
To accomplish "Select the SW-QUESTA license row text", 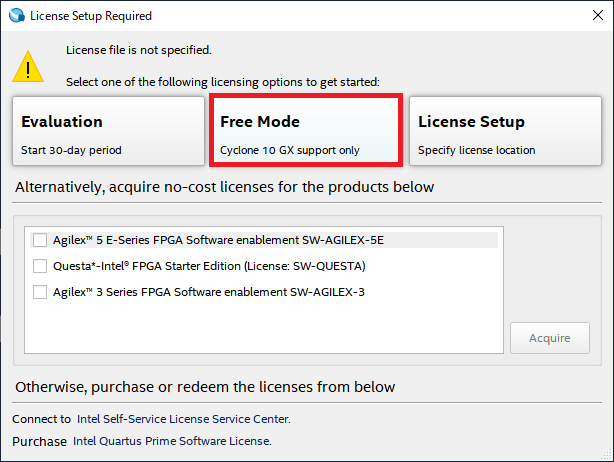I will (x=209, y=266).
